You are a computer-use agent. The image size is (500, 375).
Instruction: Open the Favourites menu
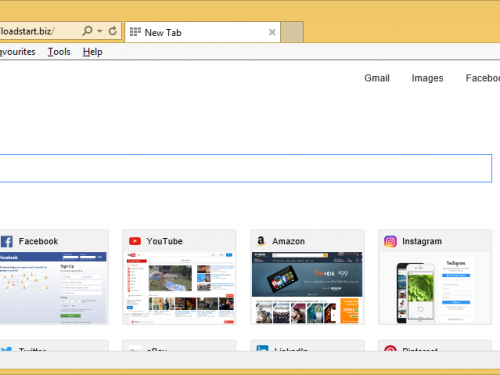(x=18, y=52)
